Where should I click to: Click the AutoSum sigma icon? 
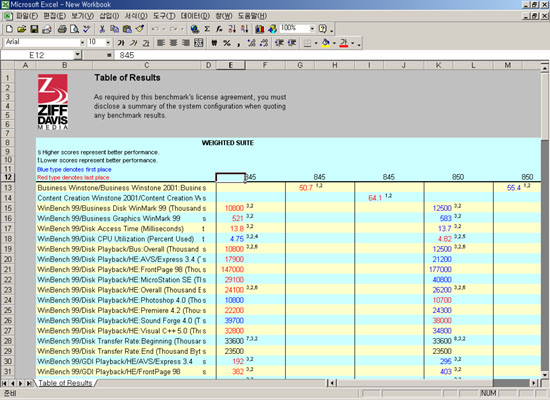tap(207, 29)
